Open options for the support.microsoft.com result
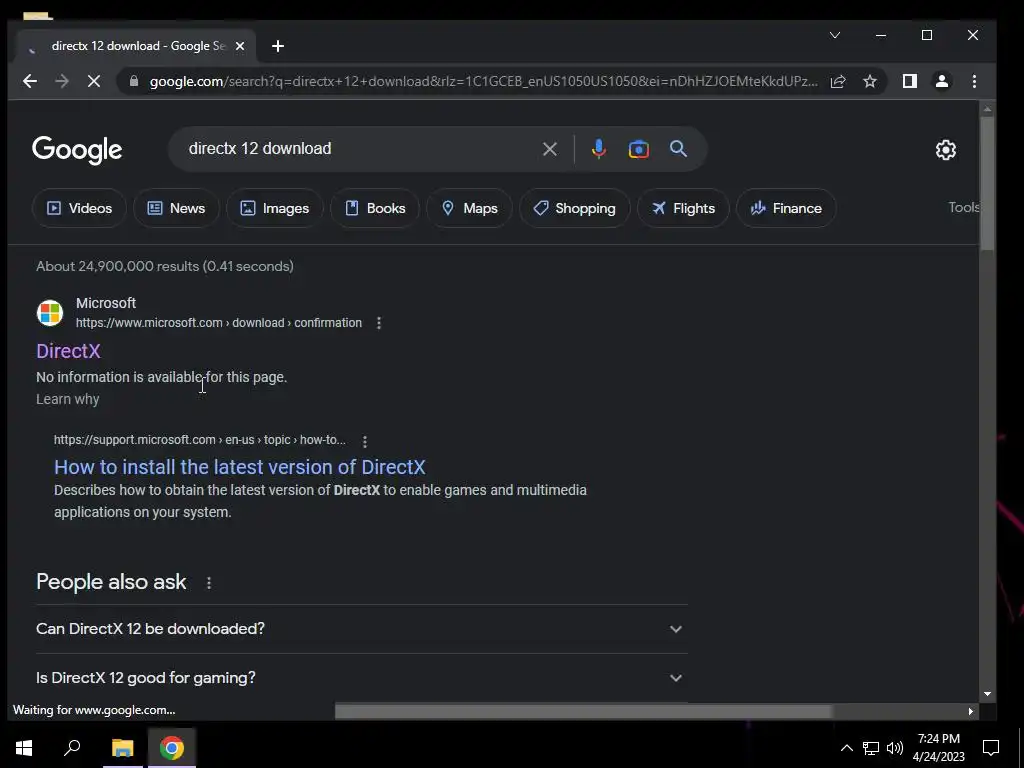The width and height of the screenshot is (1024, 768). tap(364, 441)
